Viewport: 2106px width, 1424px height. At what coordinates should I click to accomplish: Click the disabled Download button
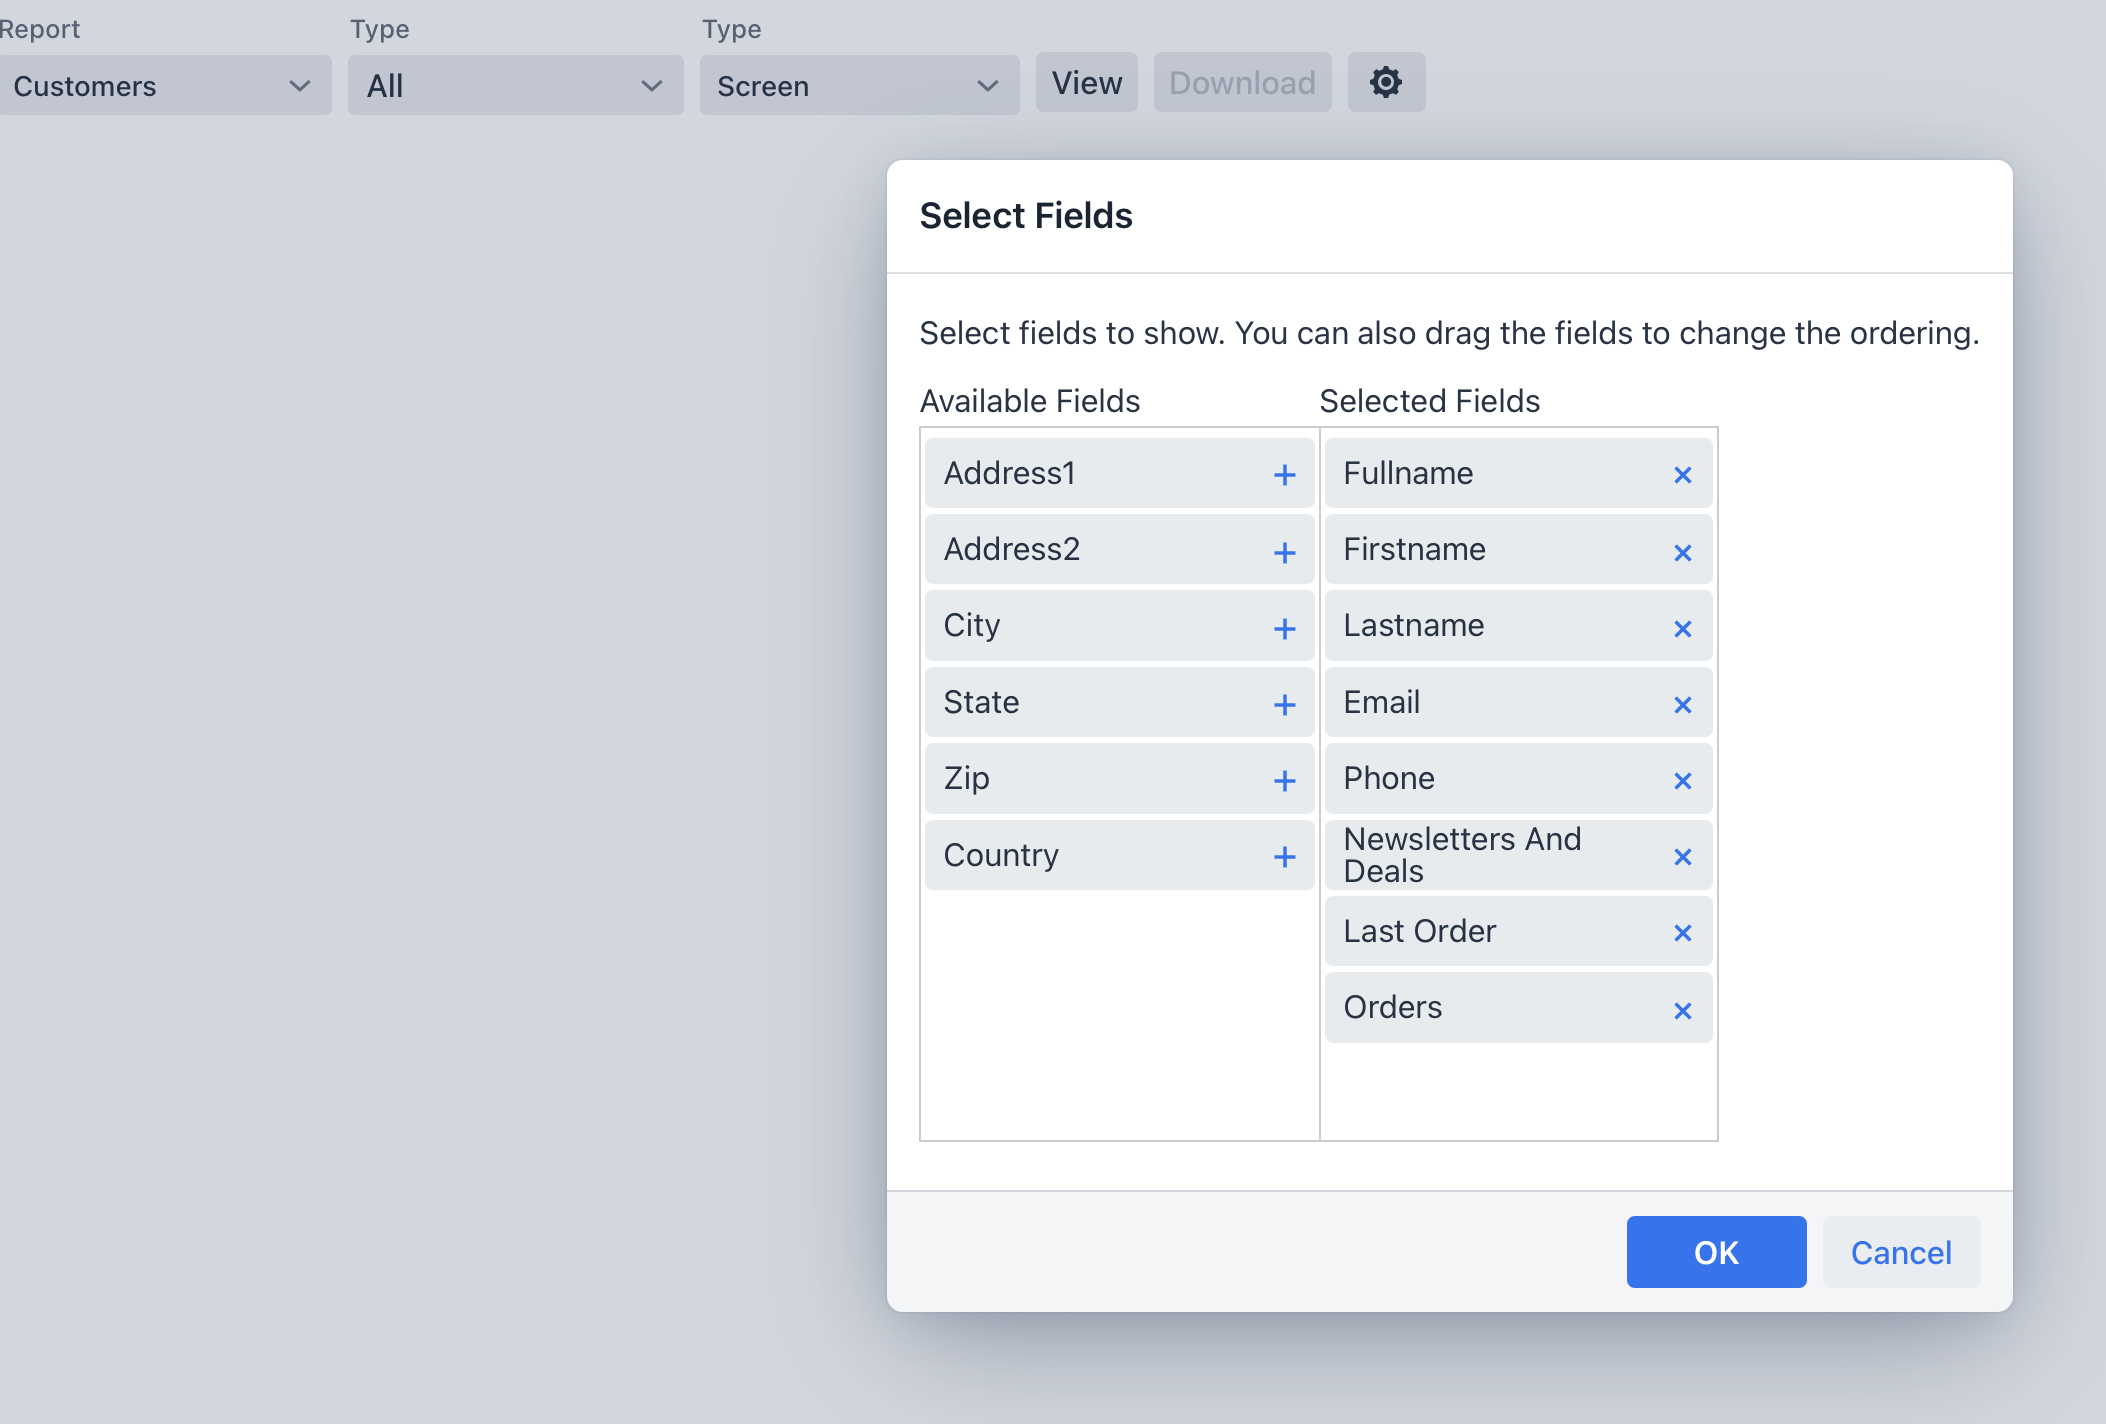(1242, 82)
